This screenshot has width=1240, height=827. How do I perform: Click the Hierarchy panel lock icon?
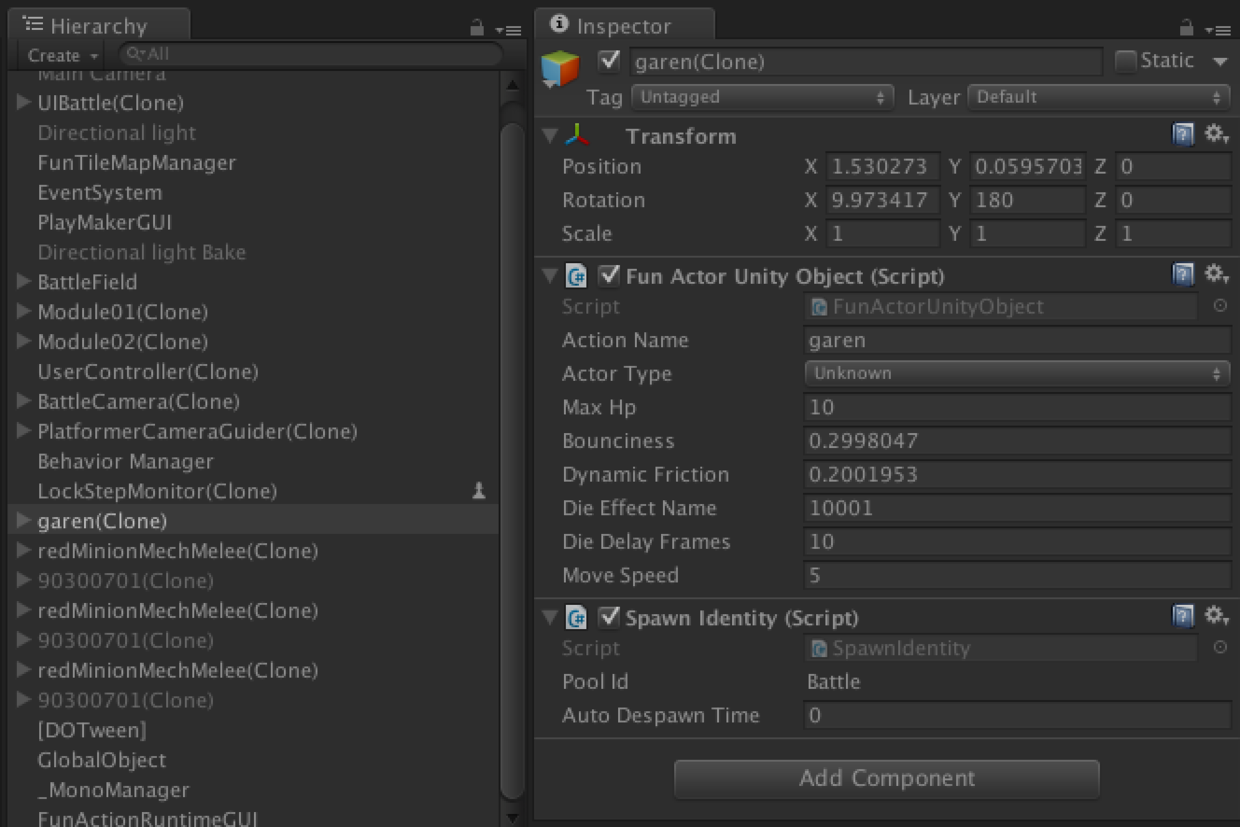pyautogui.click(x=477, y=28)
